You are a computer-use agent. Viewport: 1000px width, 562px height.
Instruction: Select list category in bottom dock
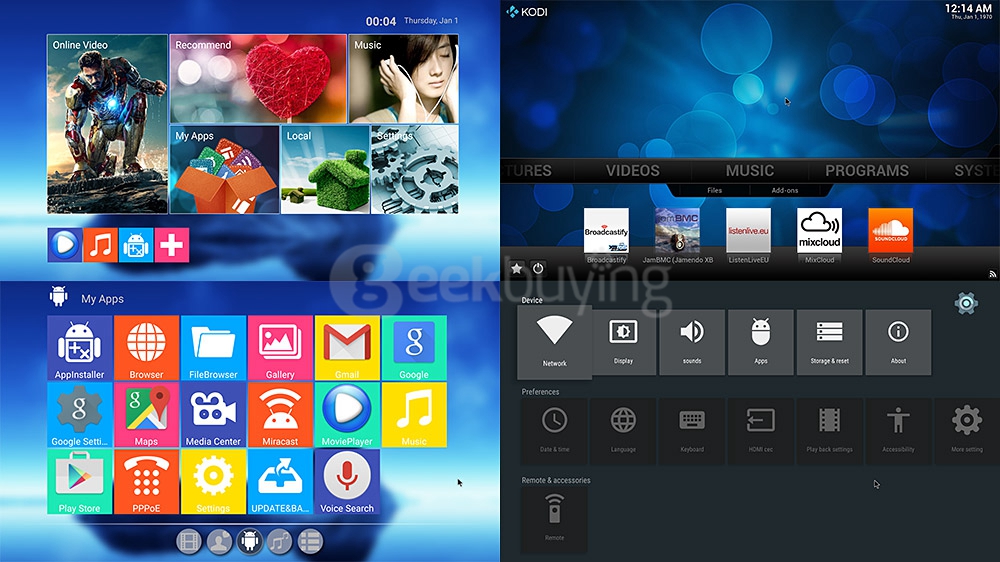coord(310,542)
